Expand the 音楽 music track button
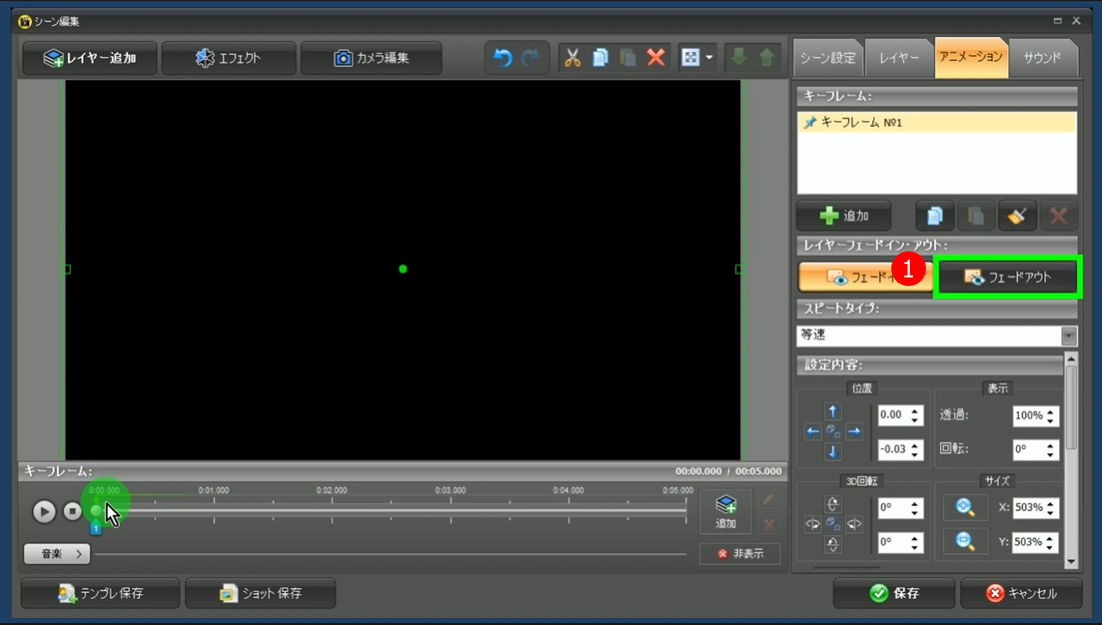1102x625 pixels. pyautogui.click(x=57, y=553)
